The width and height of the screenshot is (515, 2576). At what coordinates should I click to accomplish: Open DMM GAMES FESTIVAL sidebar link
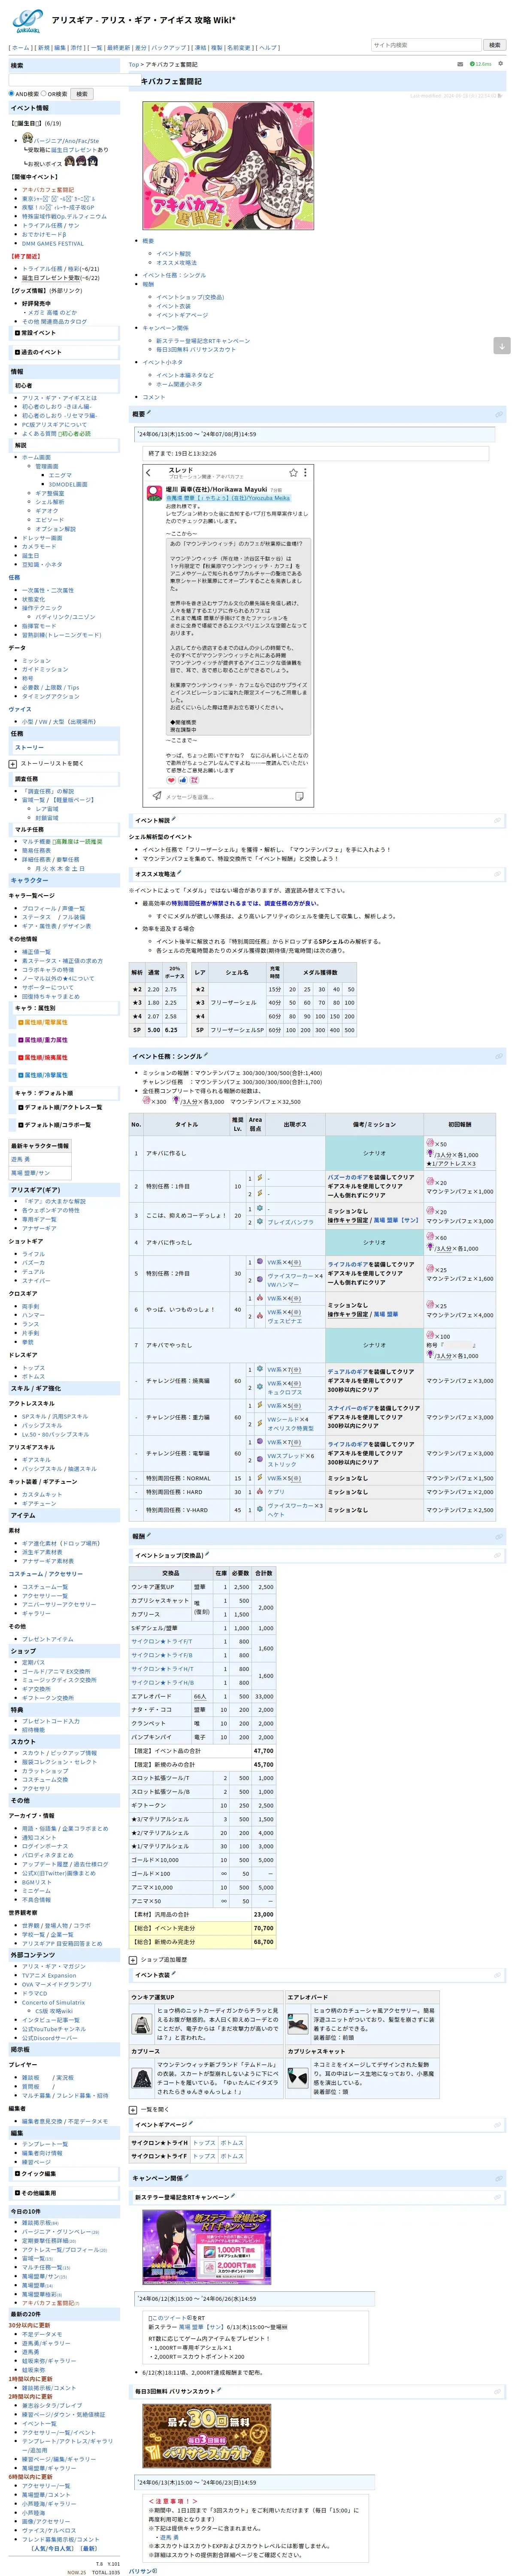(x=53, y=243)
